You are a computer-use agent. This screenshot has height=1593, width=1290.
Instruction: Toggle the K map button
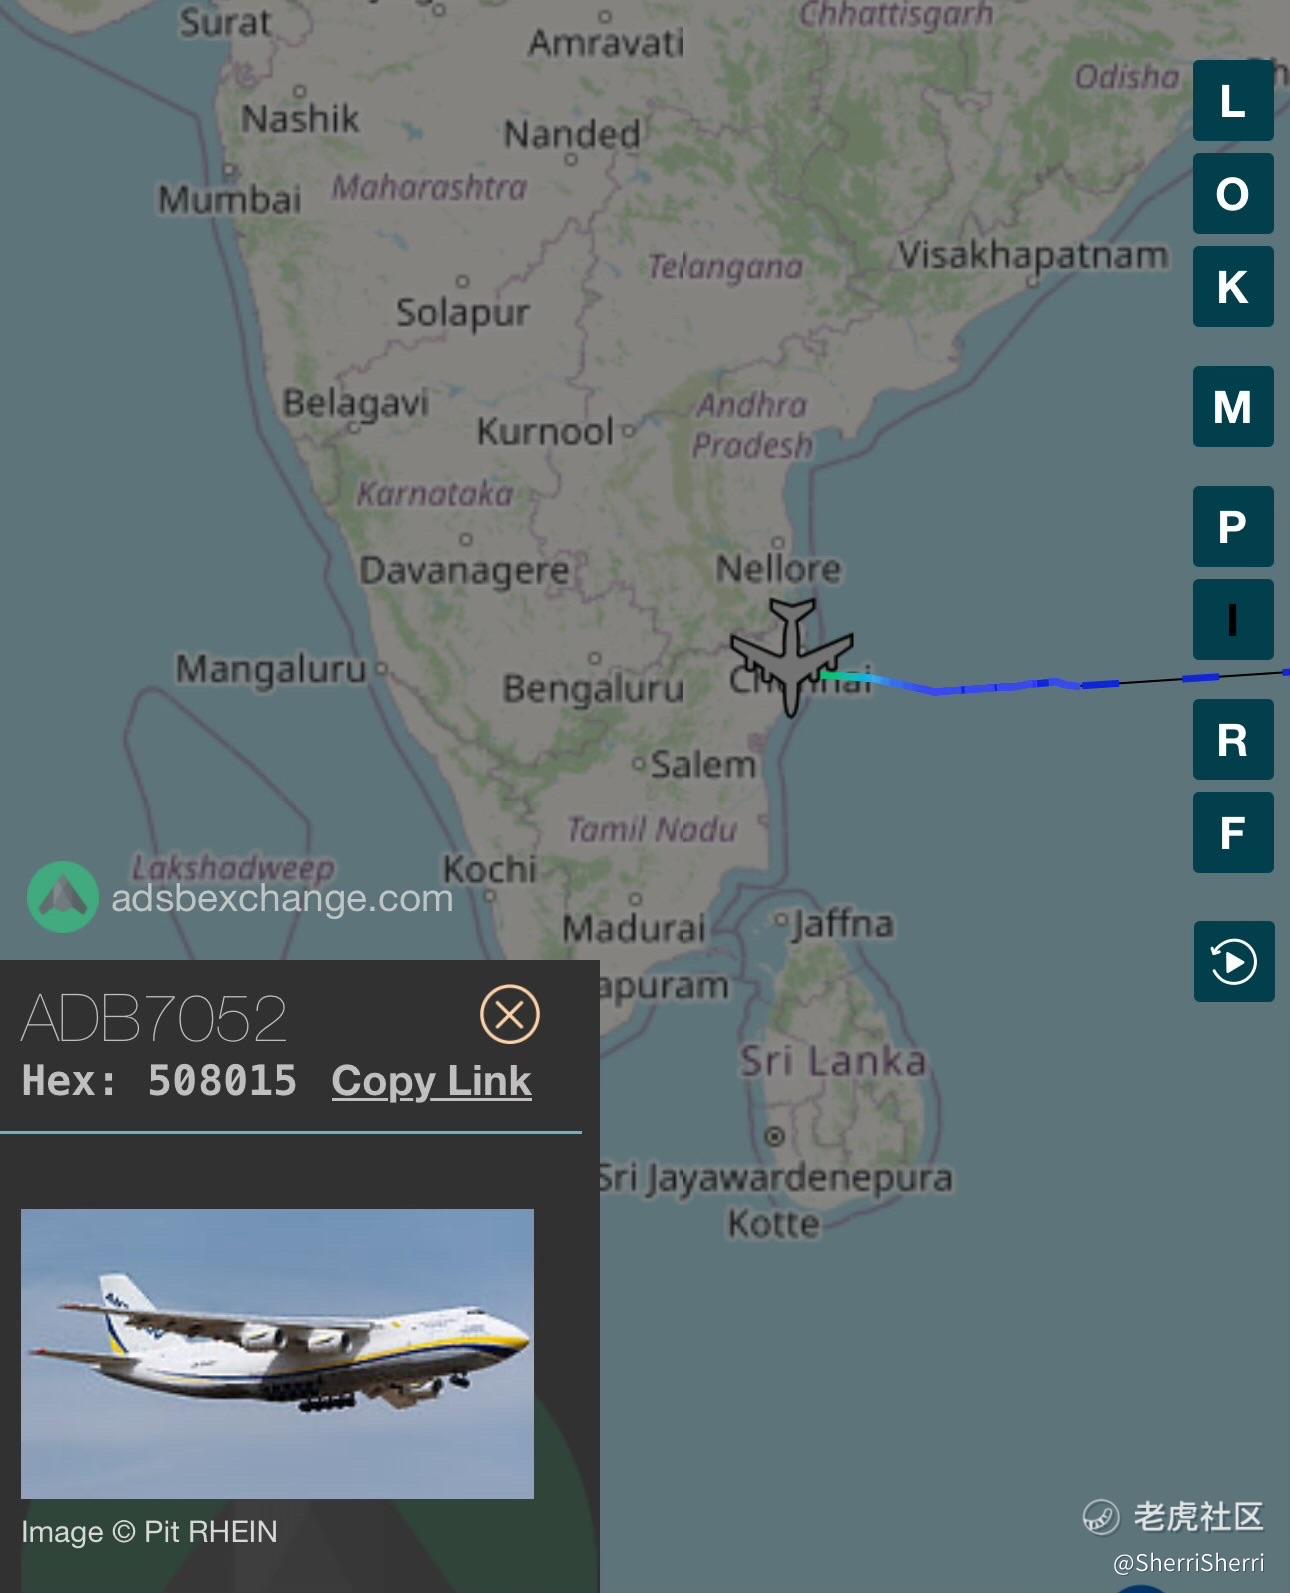(x=1232, y=286)
